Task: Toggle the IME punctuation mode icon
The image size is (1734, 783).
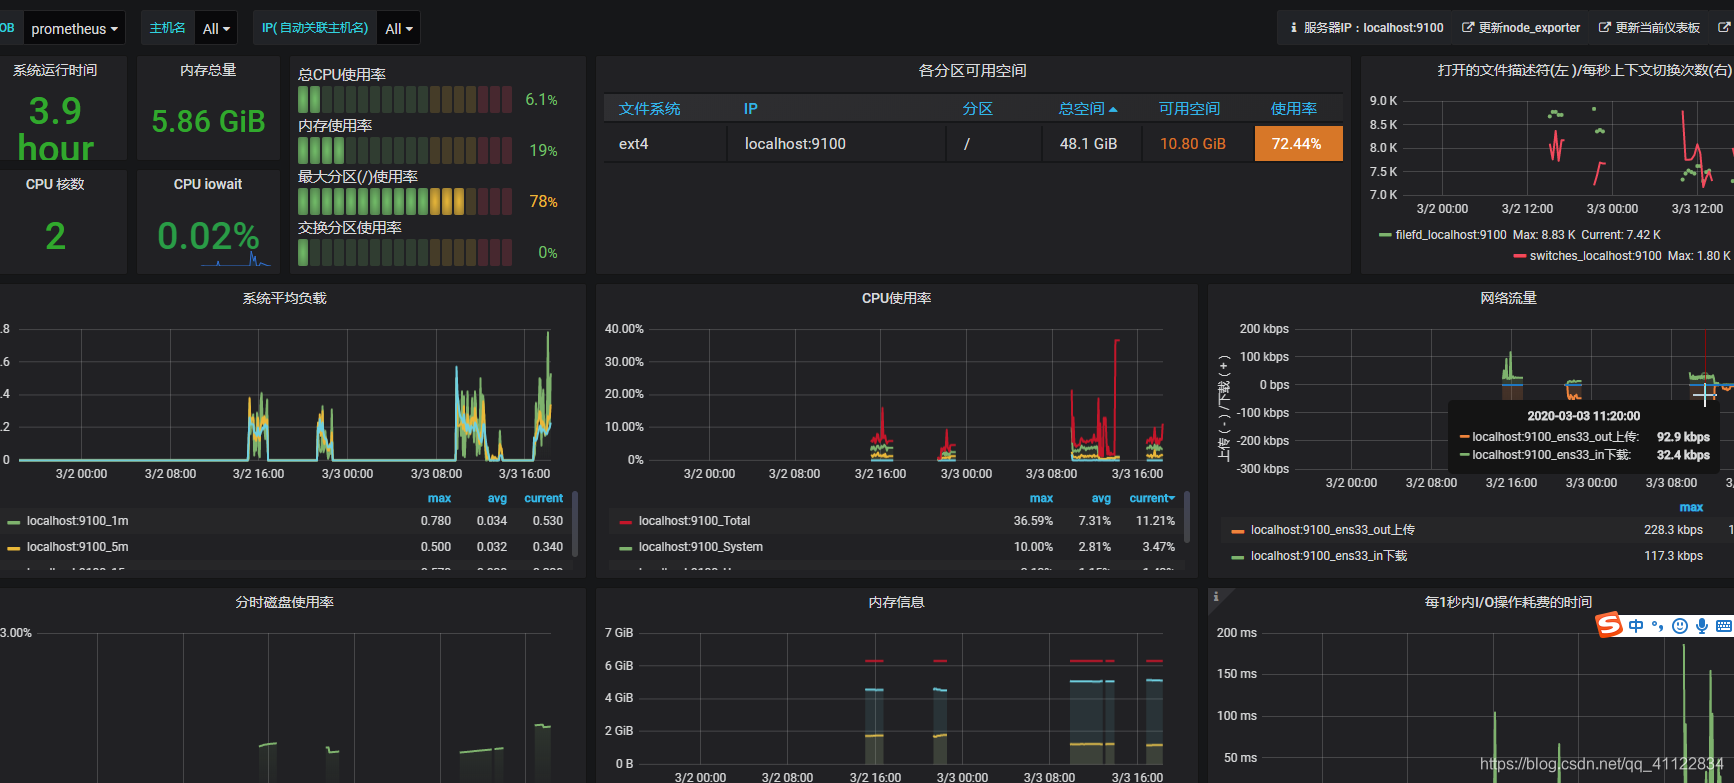Action: click(1658, 626)
